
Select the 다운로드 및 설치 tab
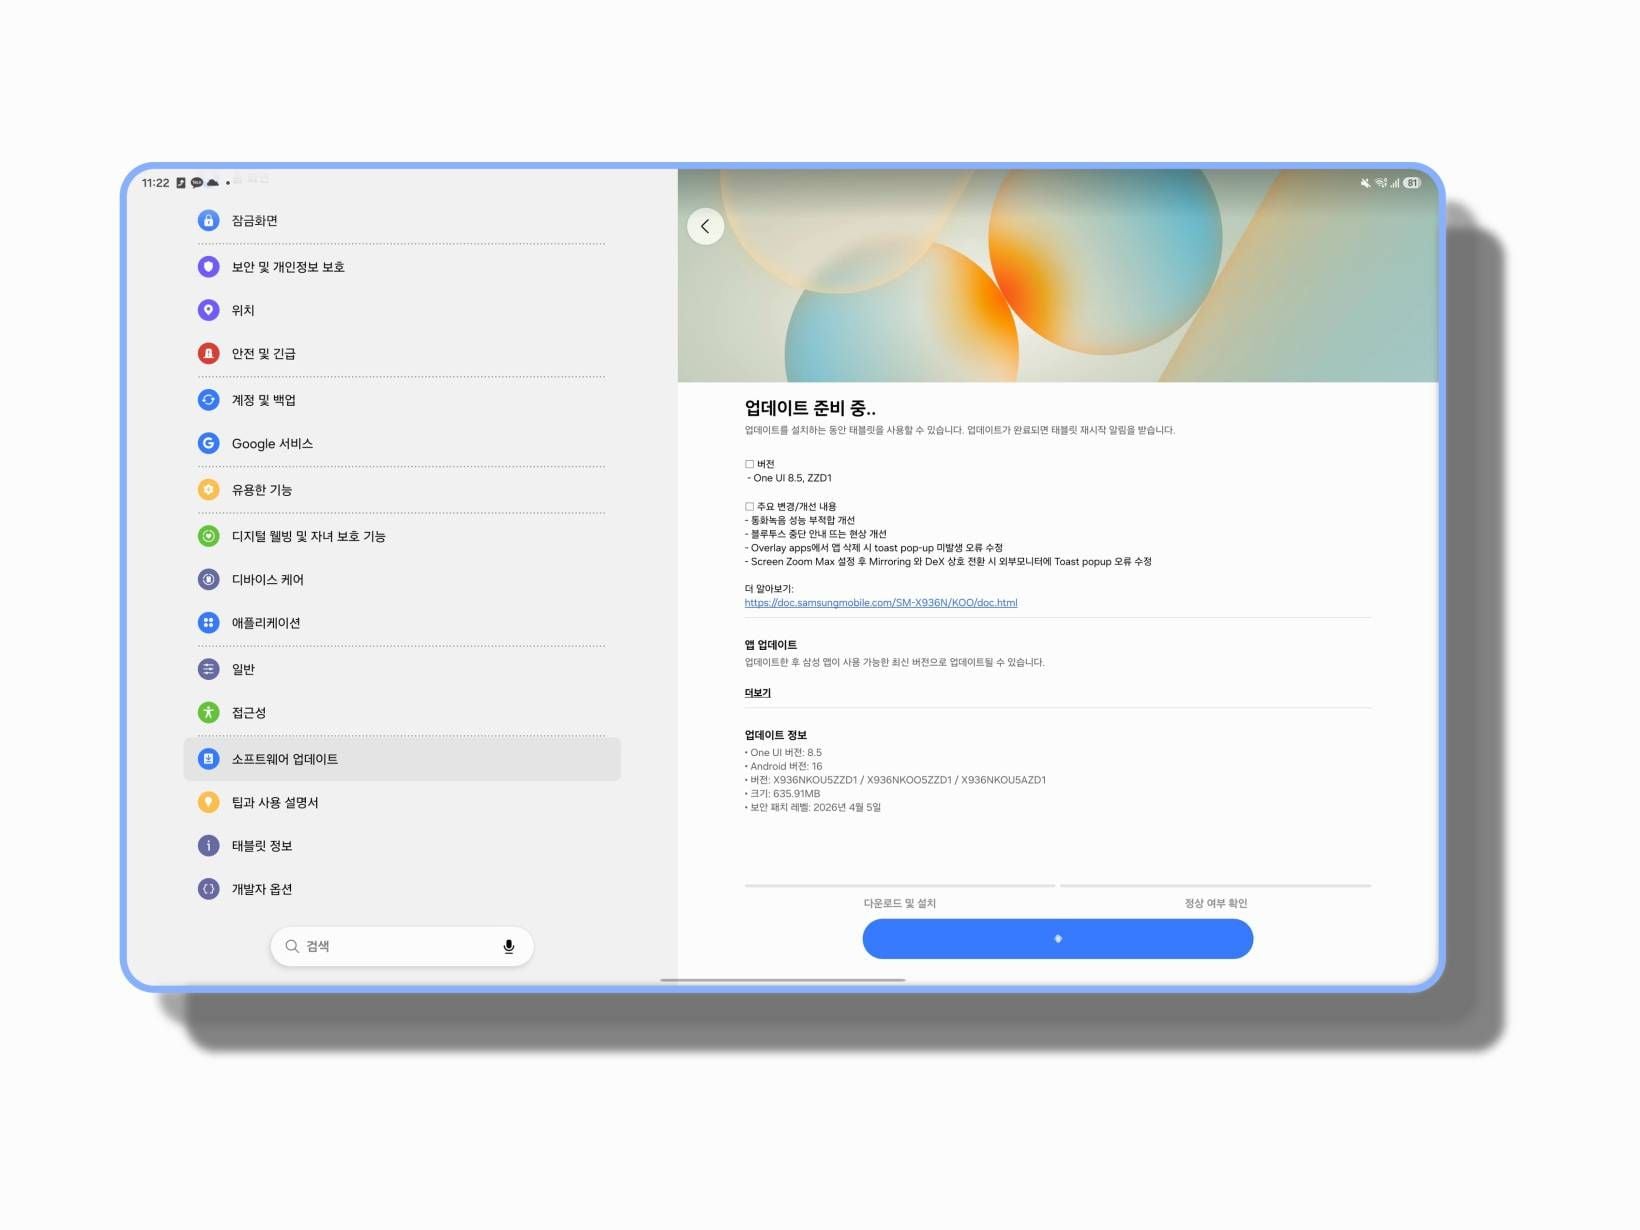coord(899,902)
